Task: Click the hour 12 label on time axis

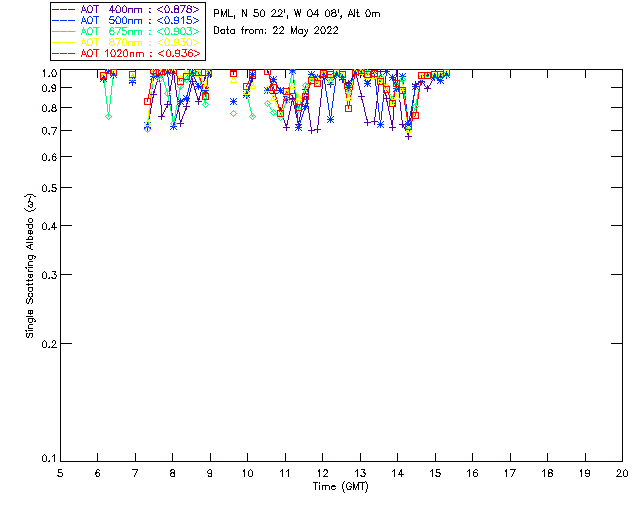Action: 322,474
